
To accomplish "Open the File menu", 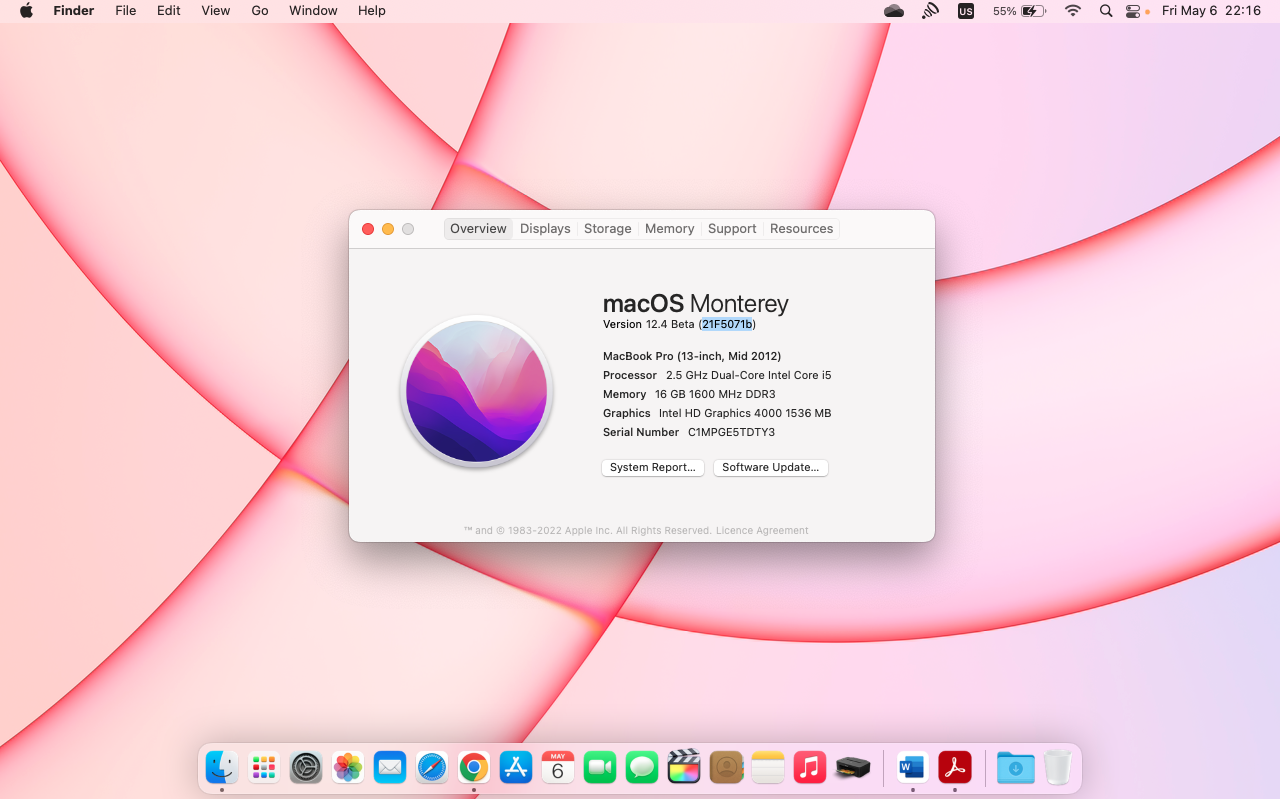I will coord(126,11).
